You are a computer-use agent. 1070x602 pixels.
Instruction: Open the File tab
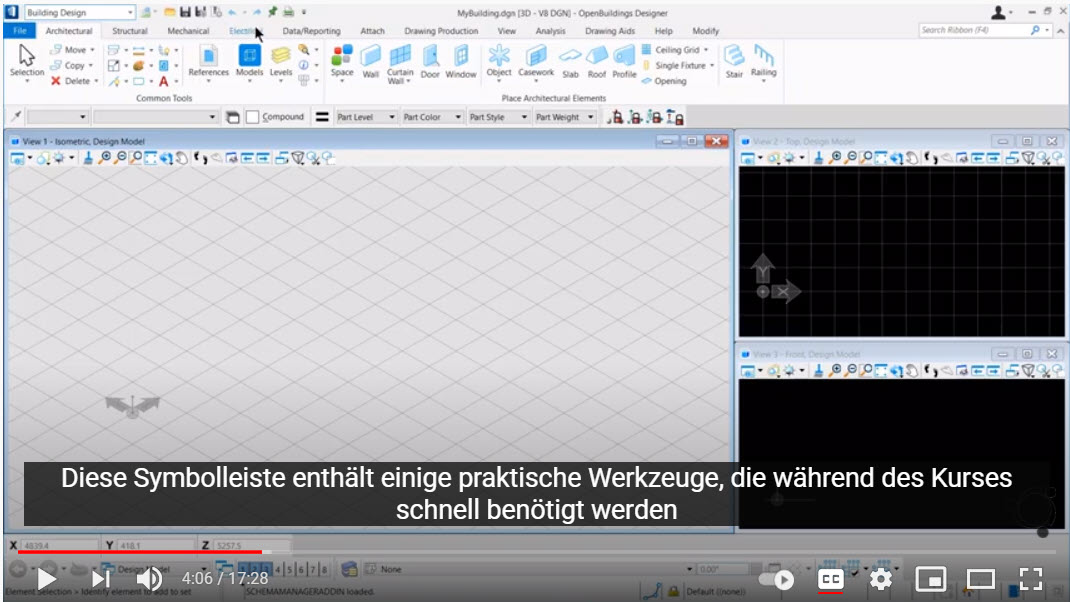click(x=20, y=31)
